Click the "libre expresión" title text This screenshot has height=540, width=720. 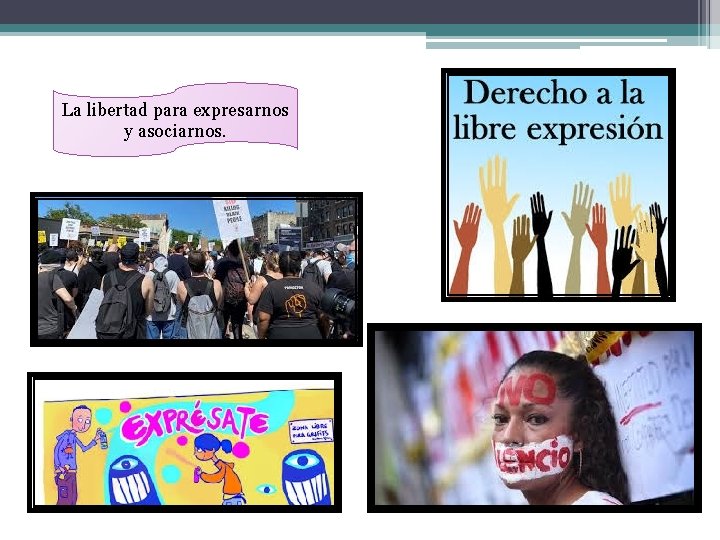(x=558, y=129)
